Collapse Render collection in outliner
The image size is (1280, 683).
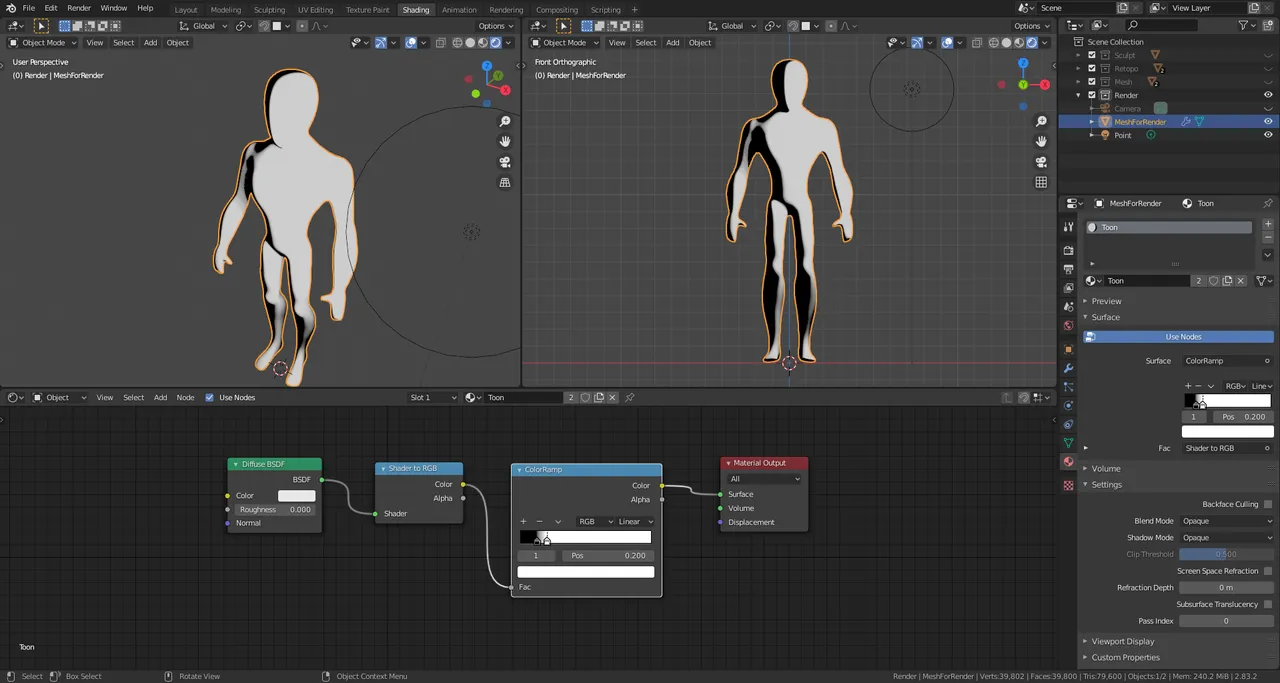coord(1079,95)
